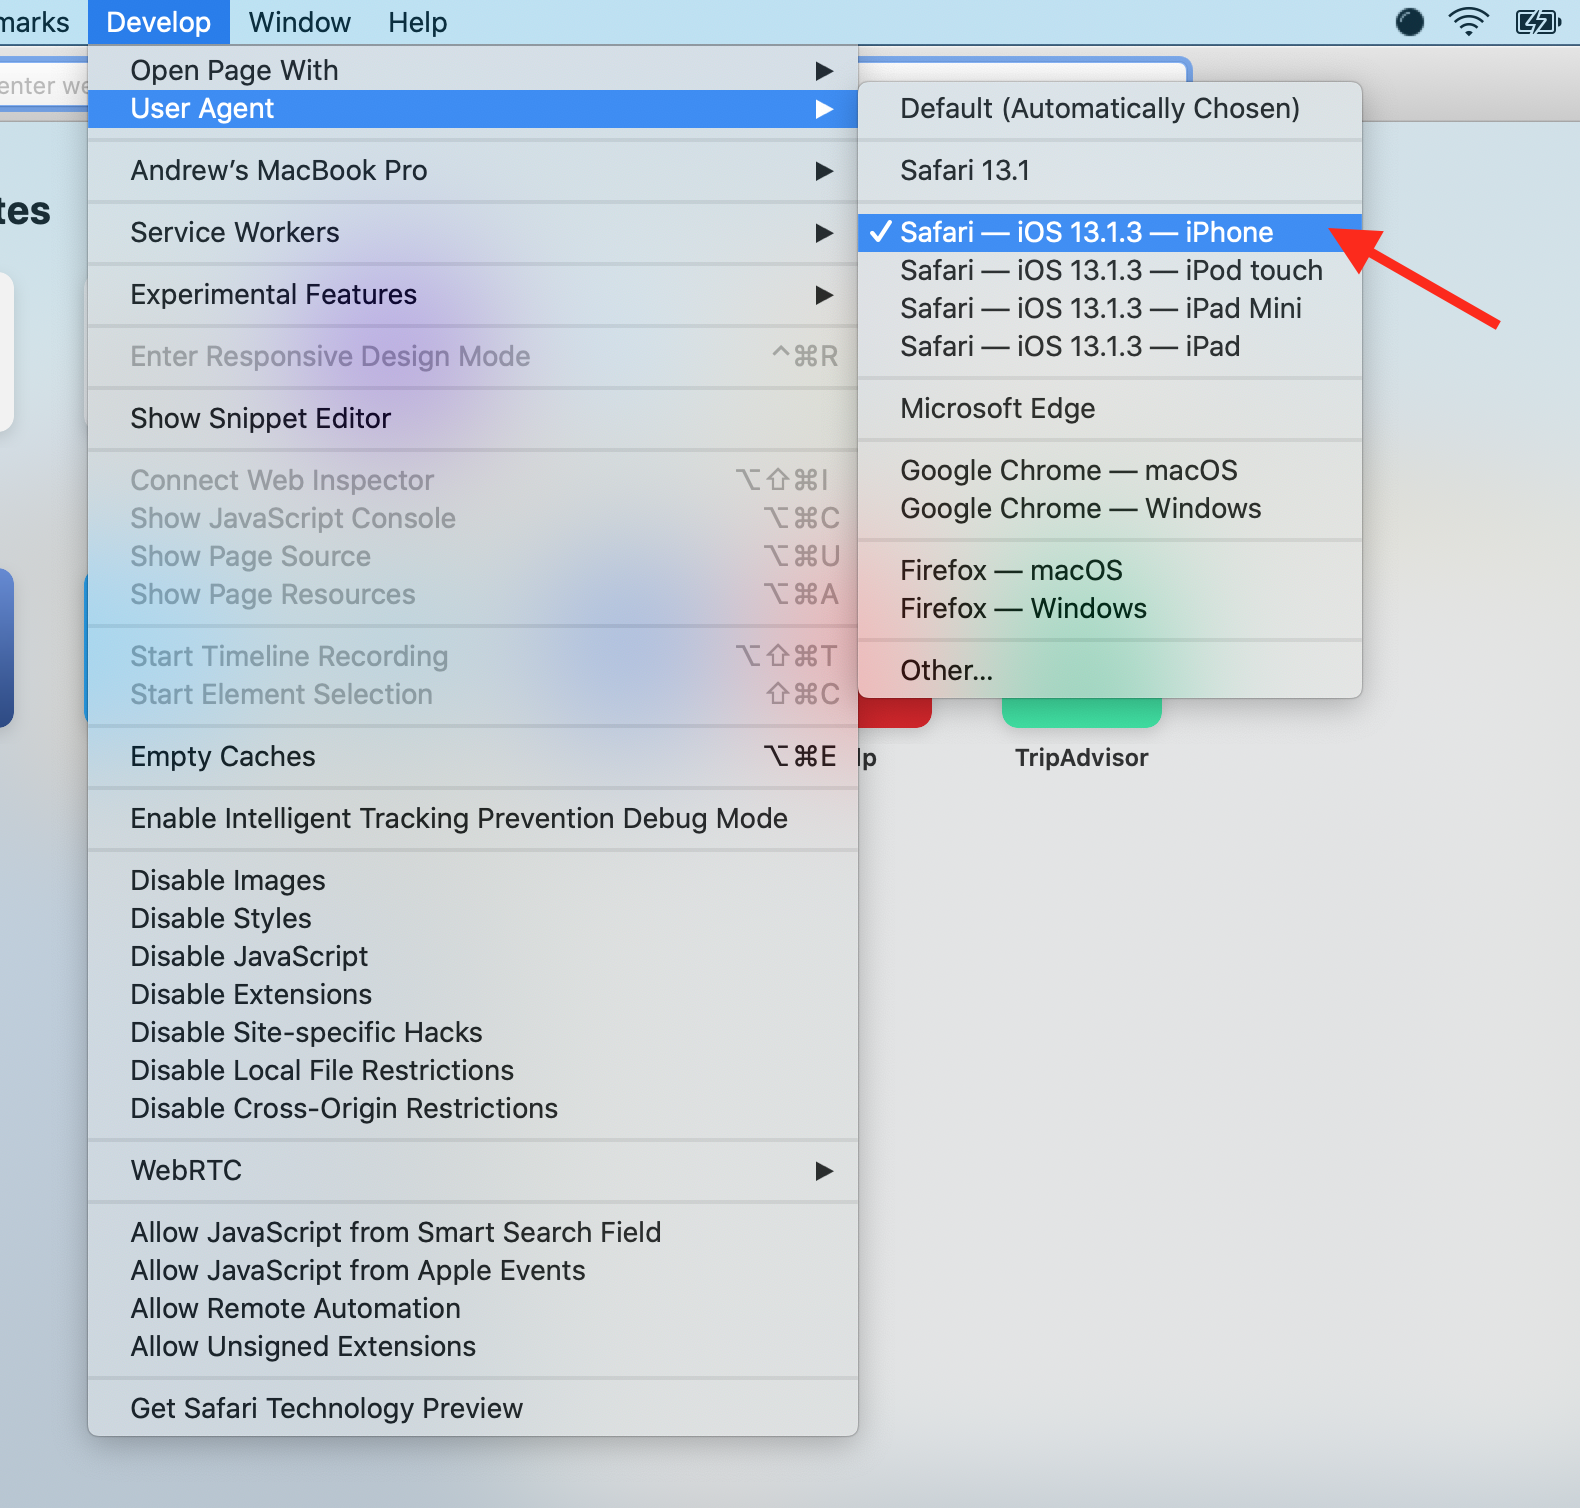Toggle Disable Images option
1580x1508 pixels.
point(473,880)
